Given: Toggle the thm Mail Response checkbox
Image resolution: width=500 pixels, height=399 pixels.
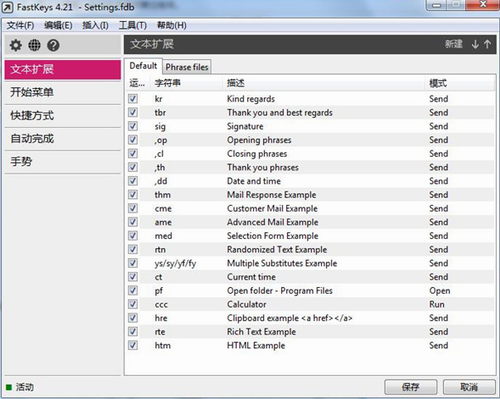Looking at the screenshot, I should point(133,194).
